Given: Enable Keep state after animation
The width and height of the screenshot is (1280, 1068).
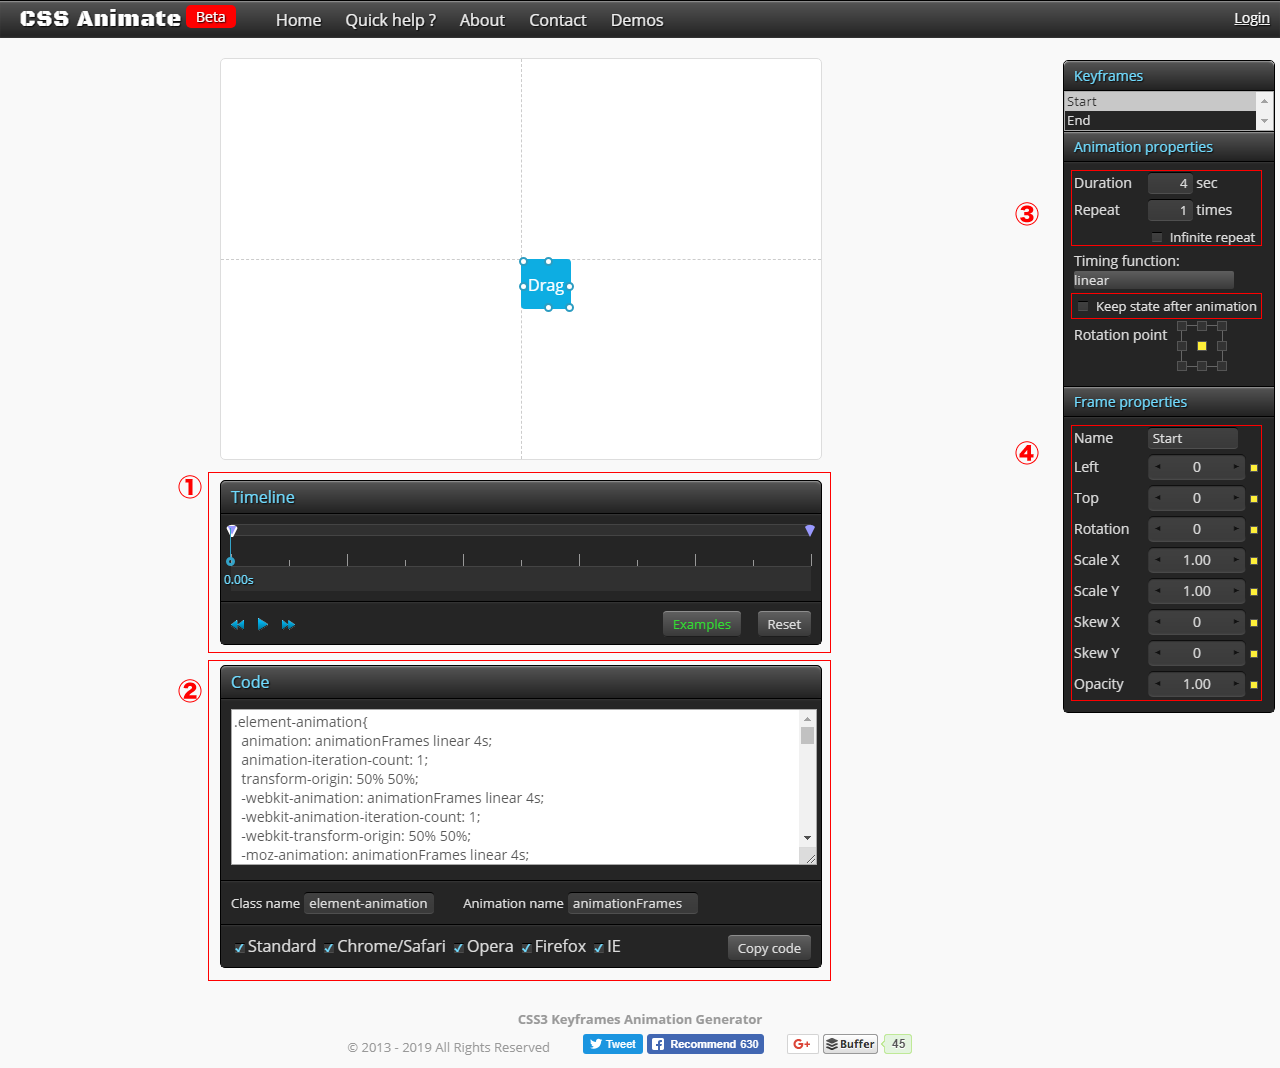Looking at the screenshot, I should tap(1083, 307).
